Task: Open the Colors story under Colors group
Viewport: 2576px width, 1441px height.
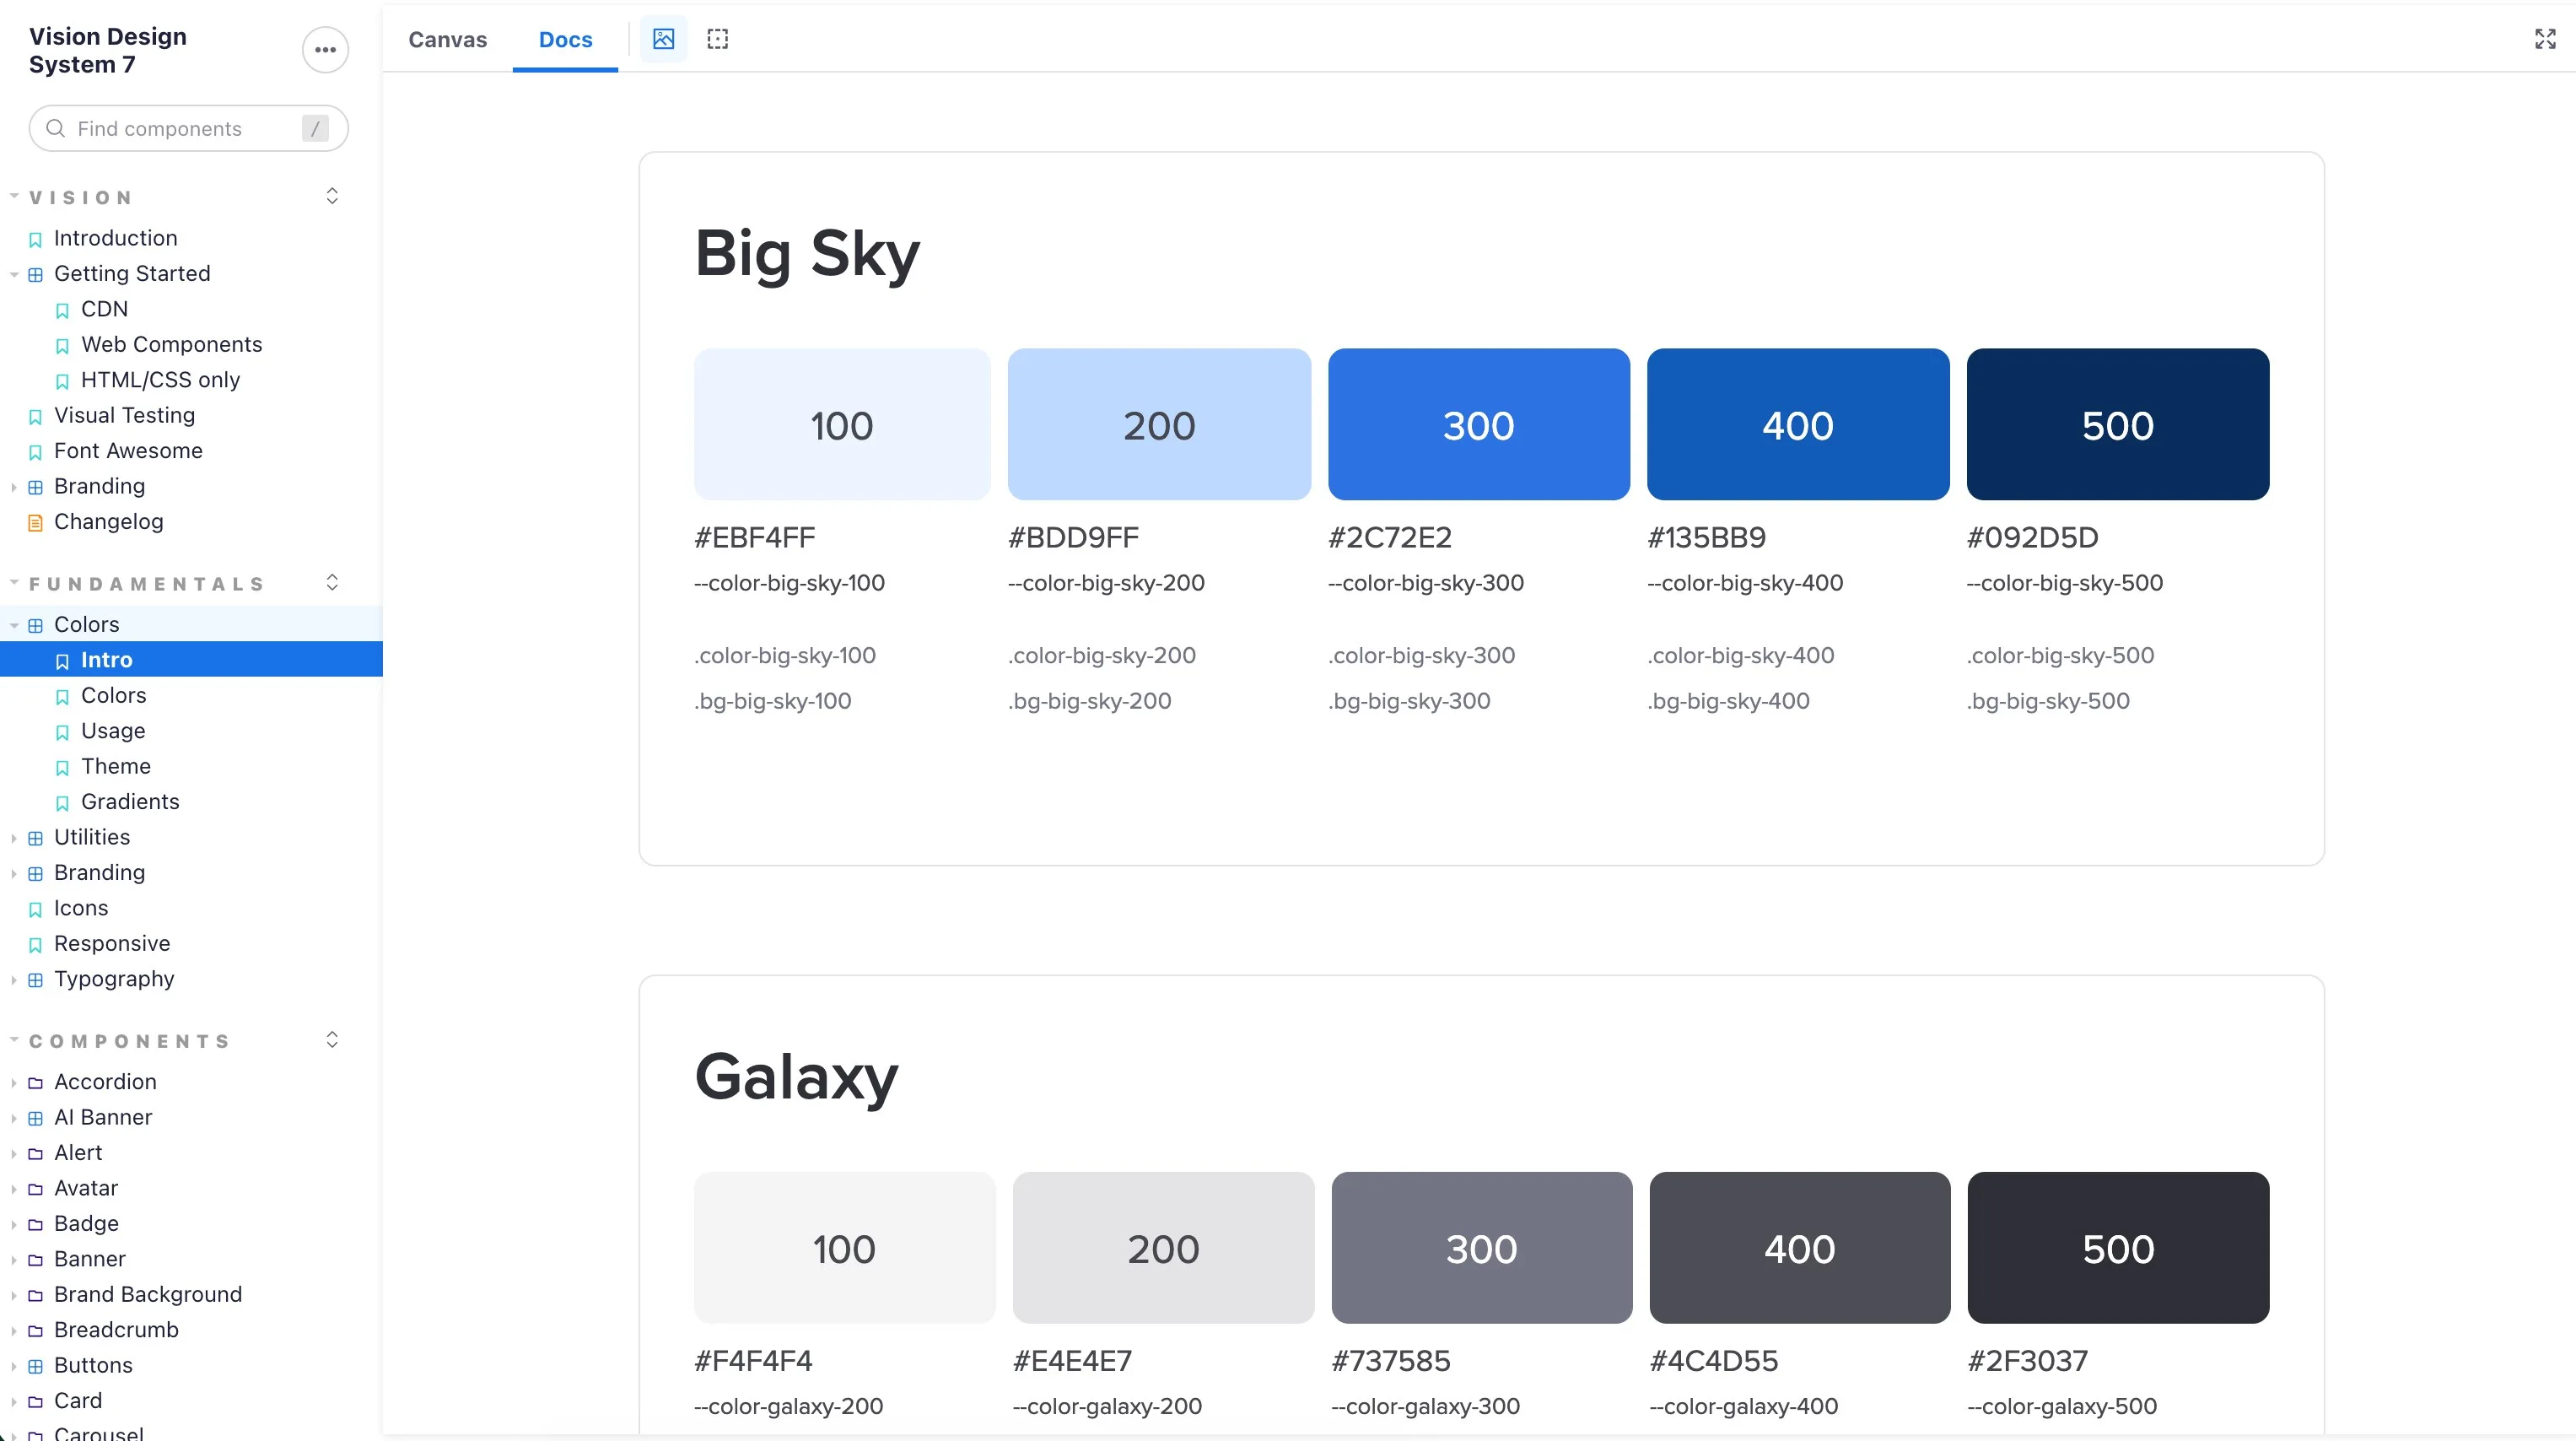Action: tap(113, 695)
